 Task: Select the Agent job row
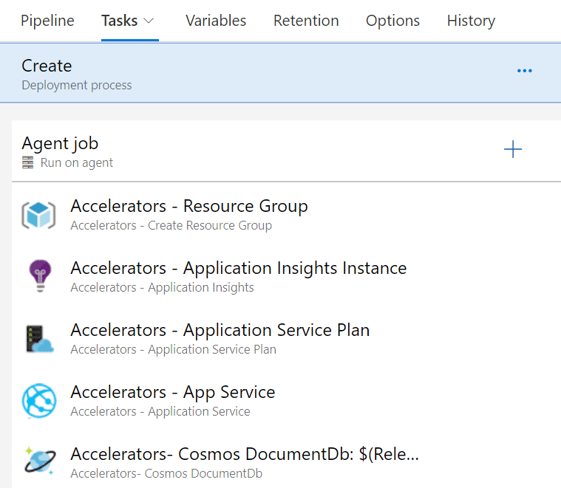(286, 151)
